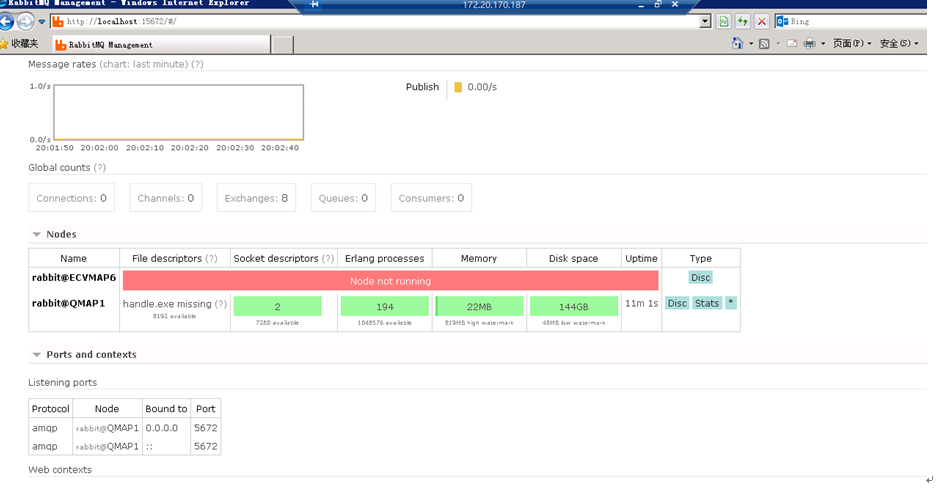Click the Read Mail envelope icon
Viewport: 936px width, 488px height.
(x=792, y=44)
